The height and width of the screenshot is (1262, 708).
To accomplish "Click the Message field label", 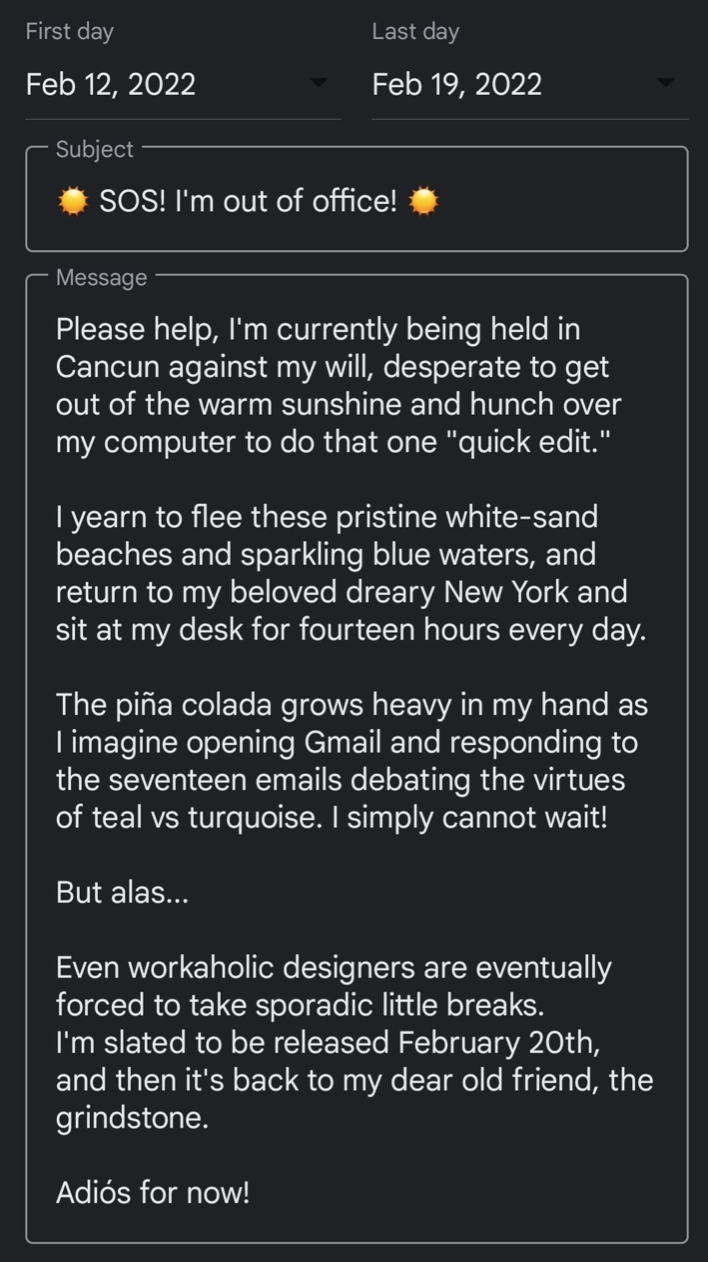I will point(101,277).
